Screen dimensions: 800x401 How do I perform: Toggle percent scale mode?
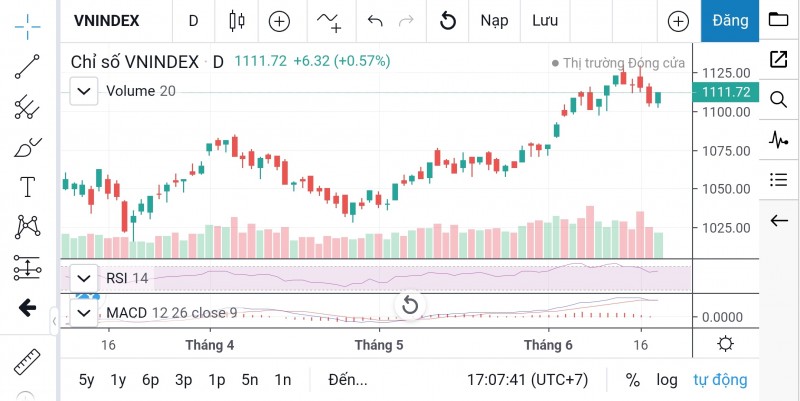click(x=632, y=380)
